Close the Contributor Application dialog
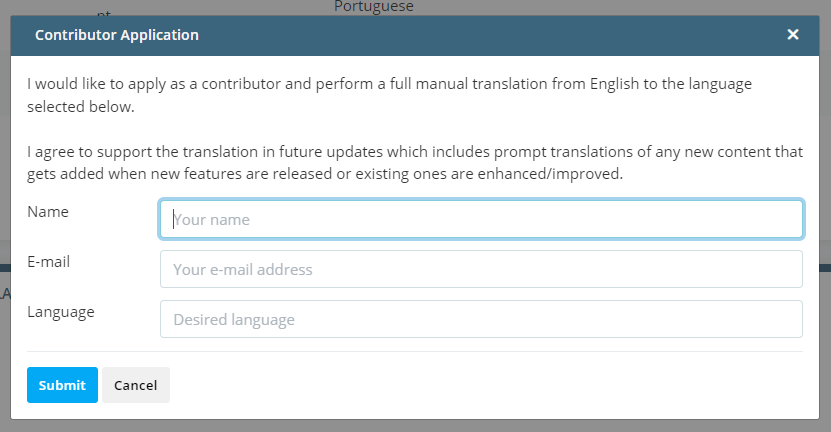The height and width of the screenshot is (432, 831). pyautogui.click(x=793, y=34)
